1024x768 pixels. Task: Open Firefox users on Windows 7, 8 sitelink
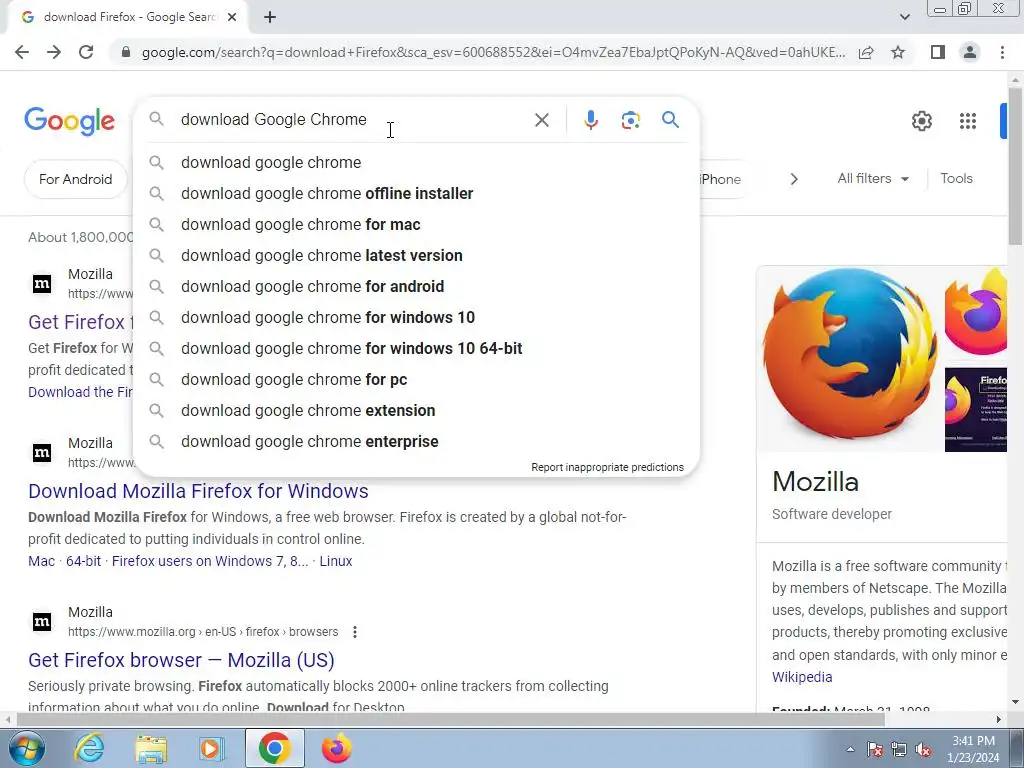pos(210,561)
